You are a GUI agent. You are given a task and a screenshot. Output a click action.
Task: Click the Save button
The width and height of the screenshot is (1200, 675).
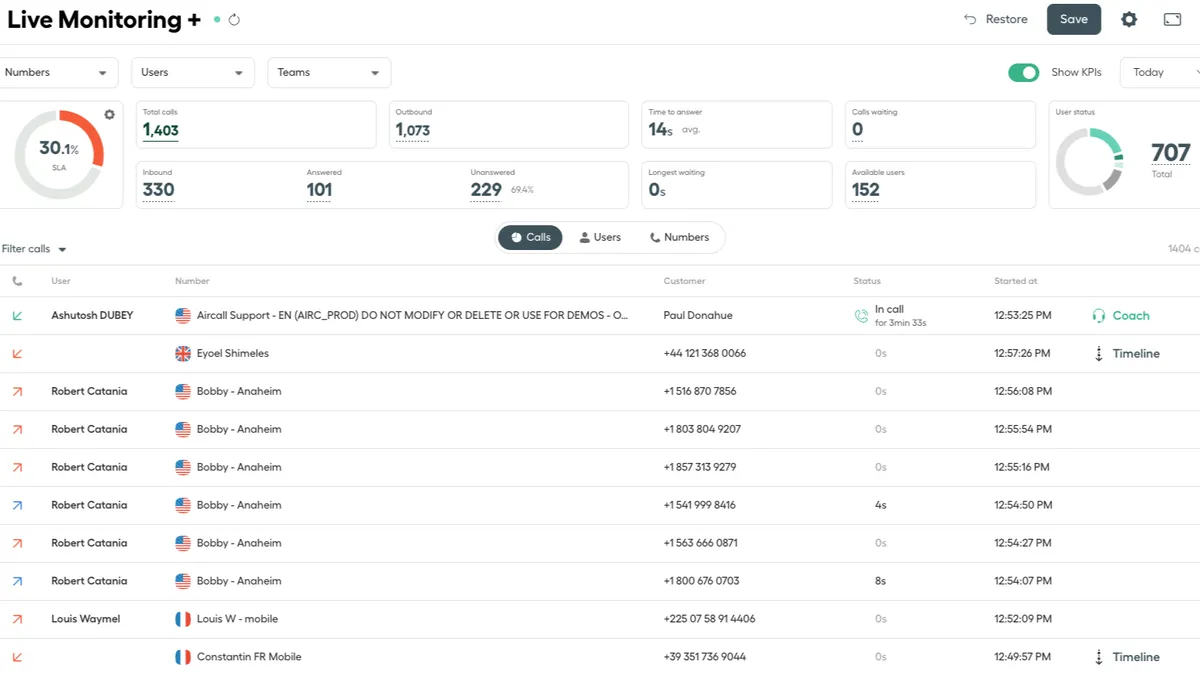[x=1074, y=19]
